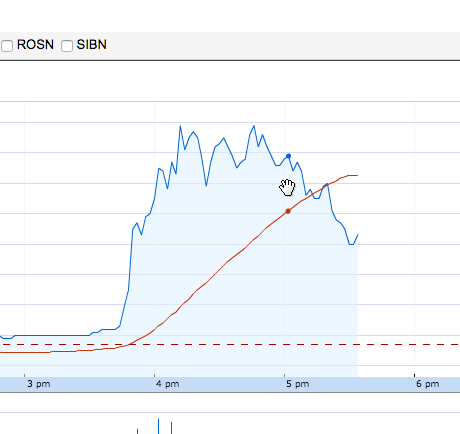The height and width of the screenshot is (434, 460).
Task: Click the blue line's first peak after 4 pm
Action: (180, 126)
